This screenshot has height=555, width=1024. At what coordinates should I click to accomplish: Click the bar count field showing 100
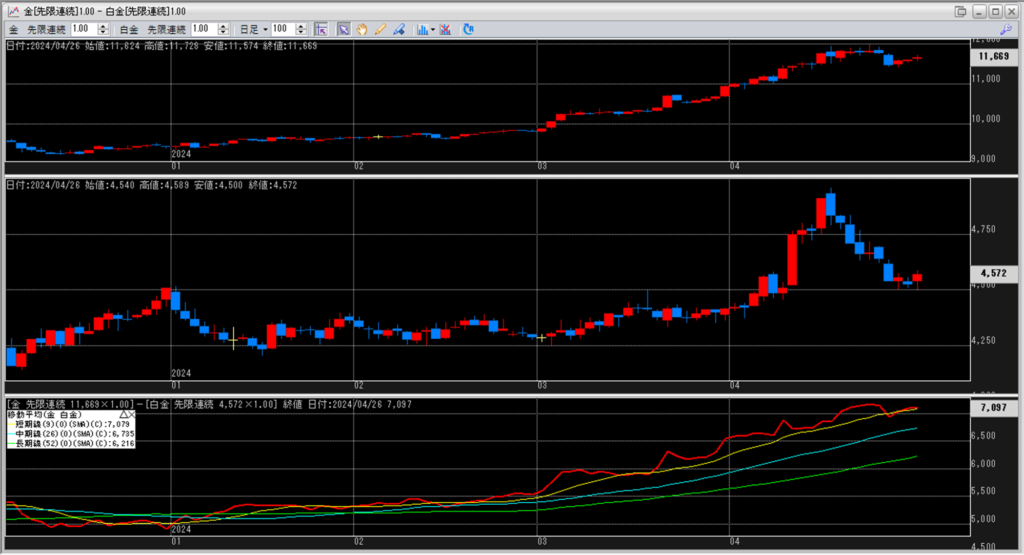(x=281, y=29)
